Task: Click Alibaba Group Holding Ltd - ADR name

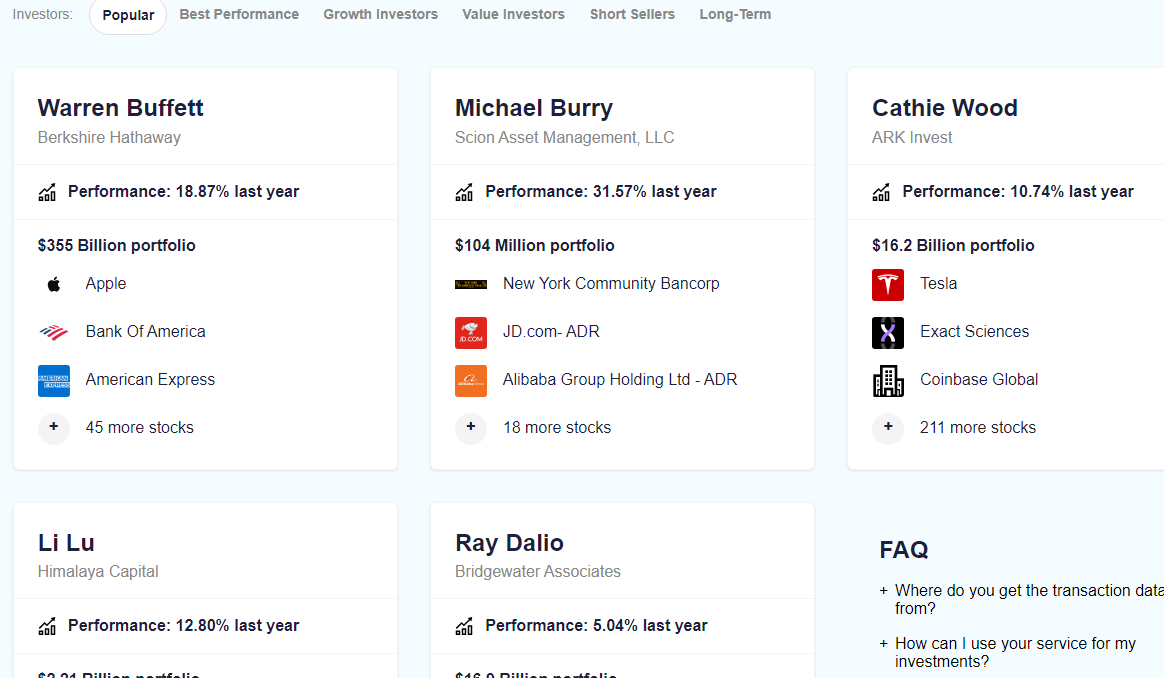Action: [x=620, y=379]
